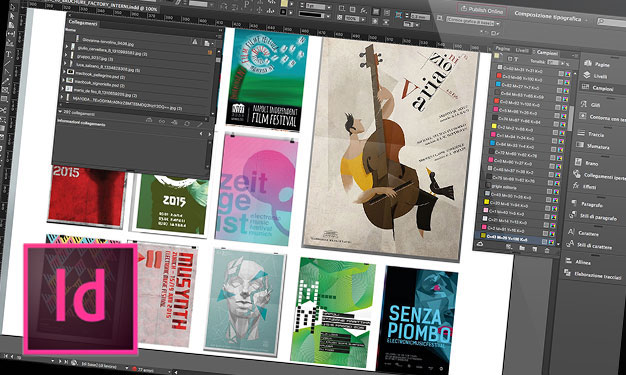Show previous link info arrow

coord(201,133)
